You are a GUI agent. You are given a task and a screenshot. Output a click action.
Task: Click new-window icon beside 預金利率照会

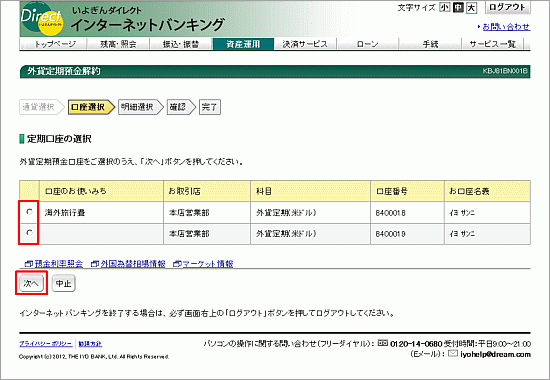(29, 264)
